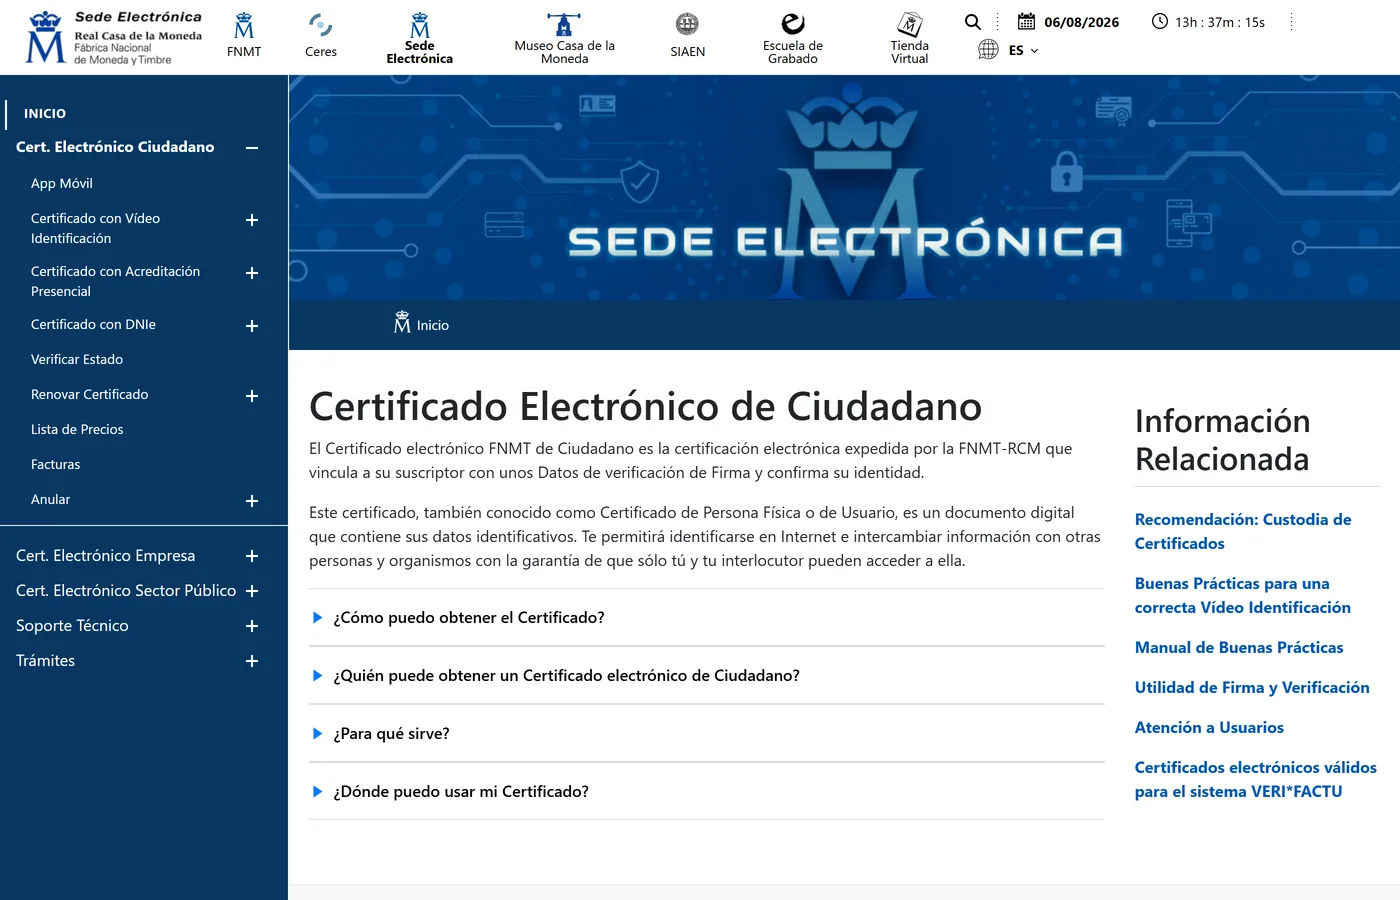Expand ¿Quién puede obtener un Certificado?
1400x900 pixels.
pyautogui.click(x=707, y=676)
